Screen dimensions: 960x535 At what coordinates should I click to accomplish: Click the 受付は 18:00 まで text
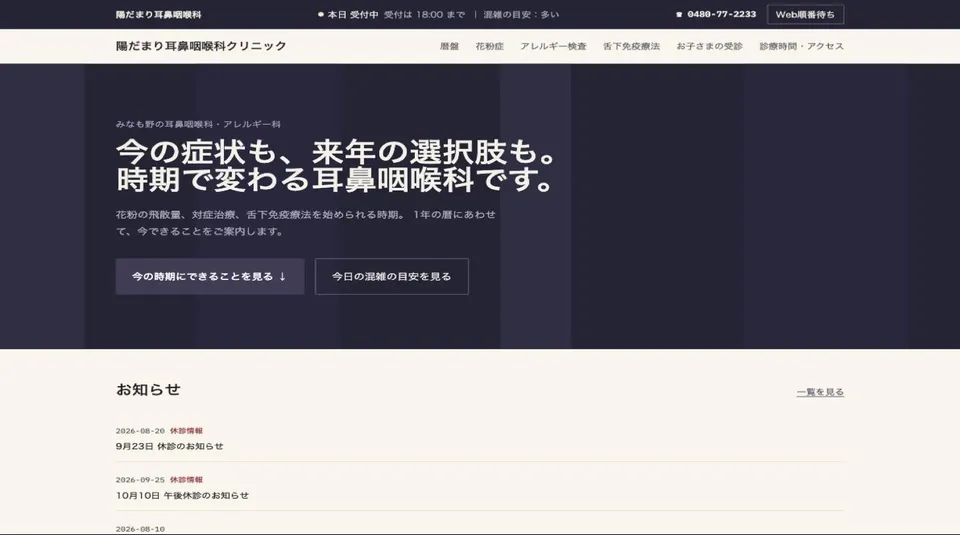click(424, 15)
